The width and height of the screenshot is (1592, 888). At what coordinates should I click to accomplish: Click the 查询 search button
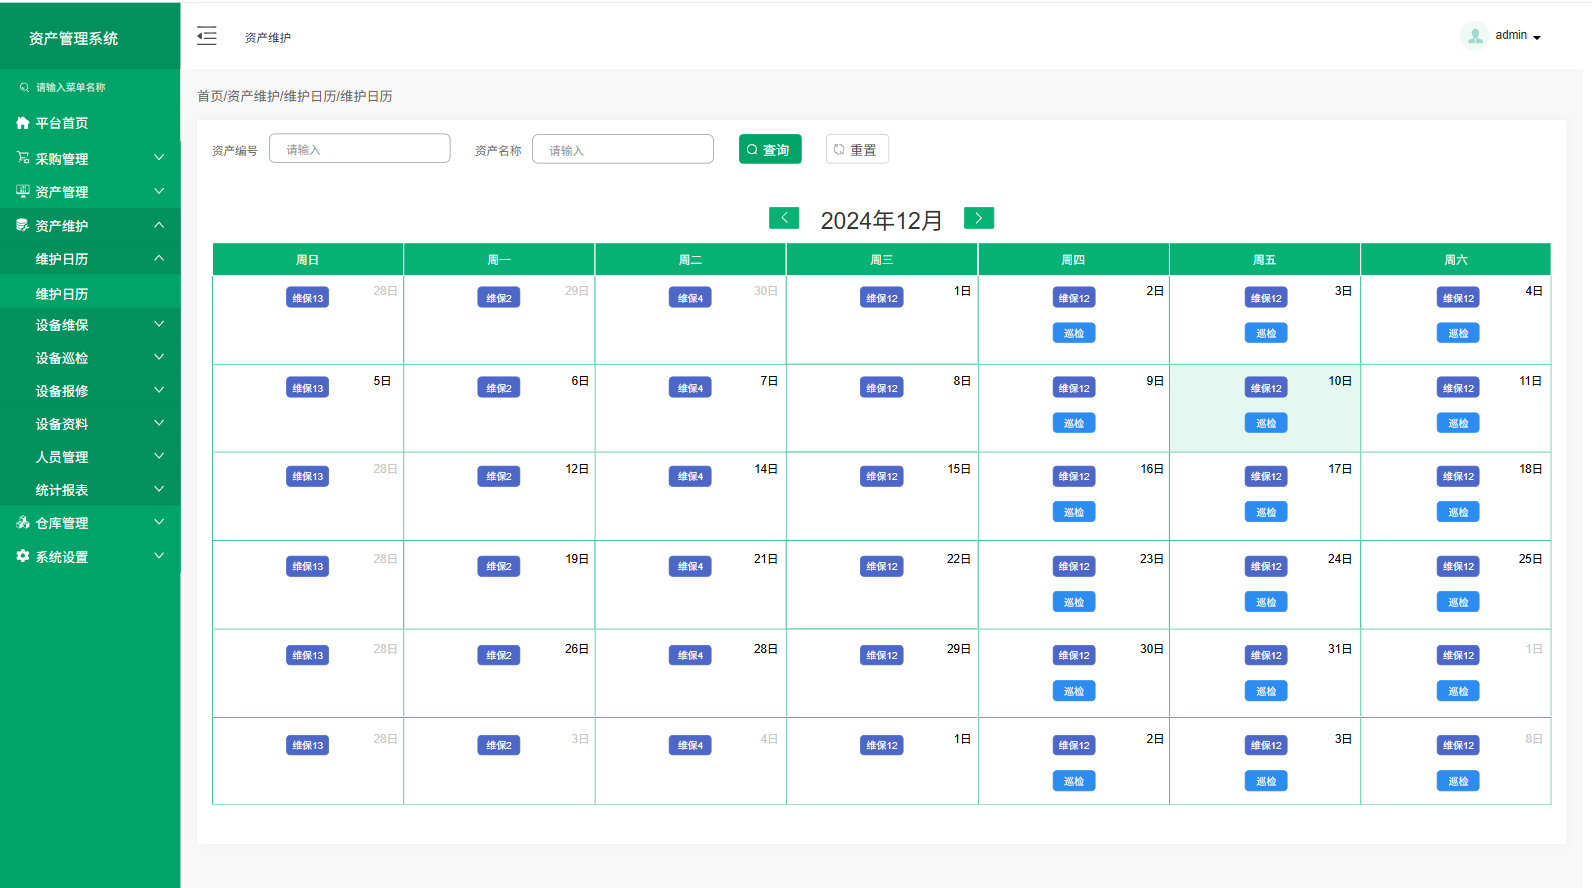(x=769, y=149)
